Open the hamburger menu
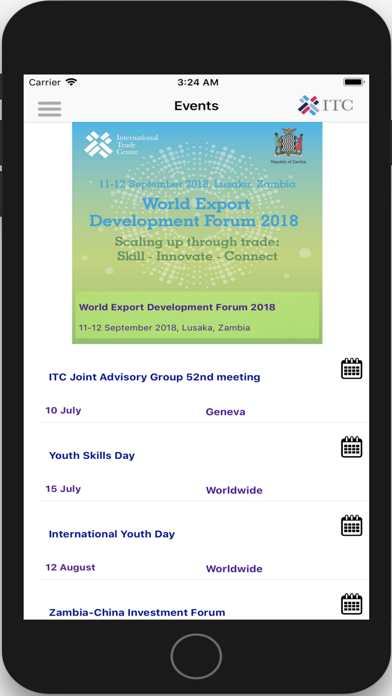392x696 pixels. click(49, 109)
